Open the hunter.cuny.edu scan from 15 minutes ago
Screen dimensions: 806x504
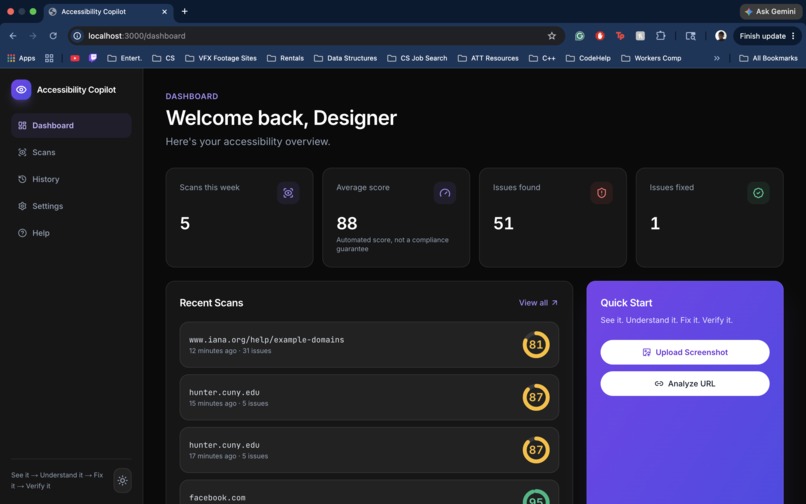[x=369, y=398]
